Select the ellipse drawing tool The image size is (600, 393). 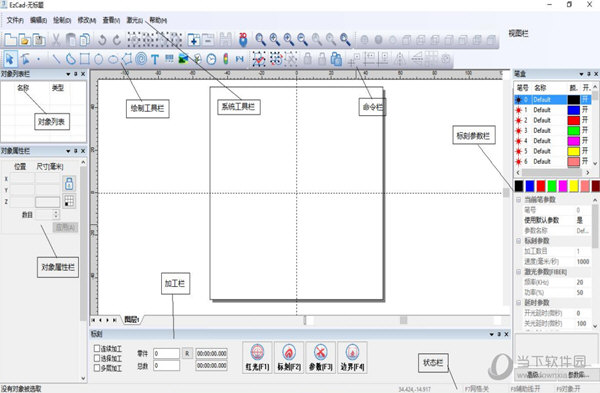(113, 59)
